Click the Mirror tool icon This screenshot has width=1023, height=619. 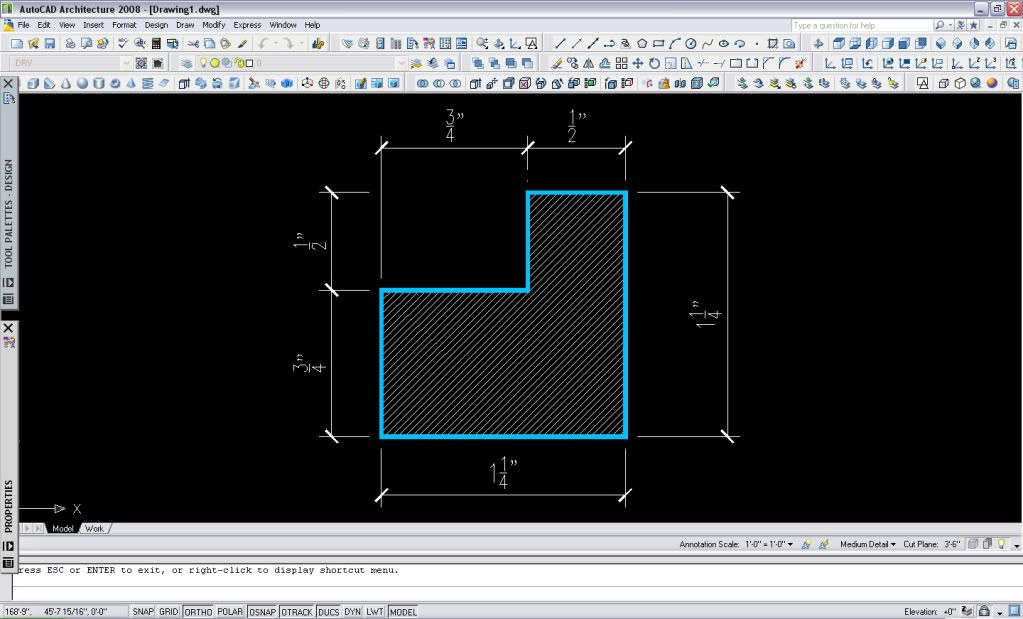(587, 63)
